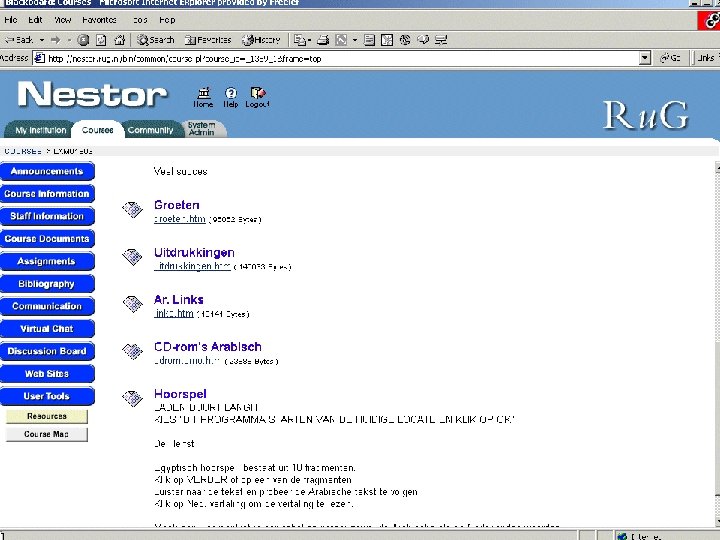Open the Staff Information sidebar button
The height and width of the screenshot is (540, 720).
point(47,216)
